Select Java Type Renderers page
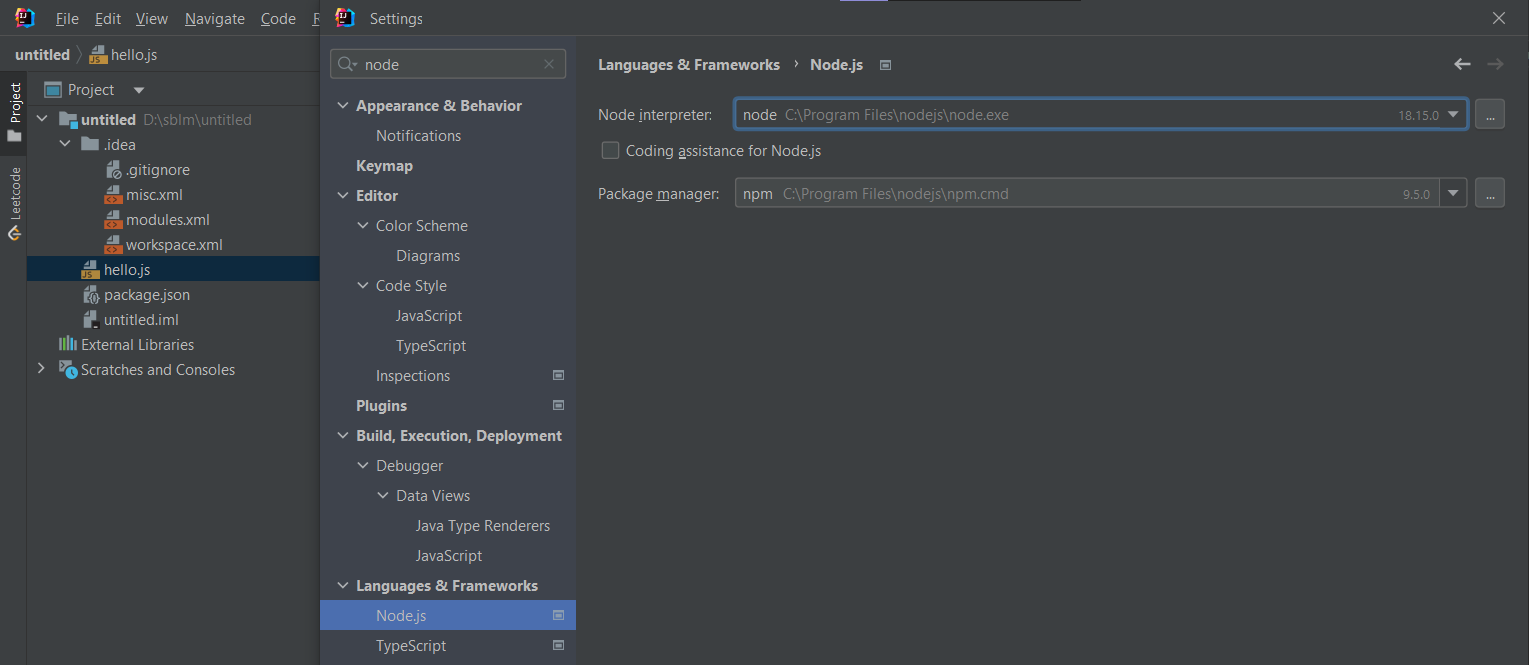The height and width of the screenshot is (665, 1529). point(483,526)
